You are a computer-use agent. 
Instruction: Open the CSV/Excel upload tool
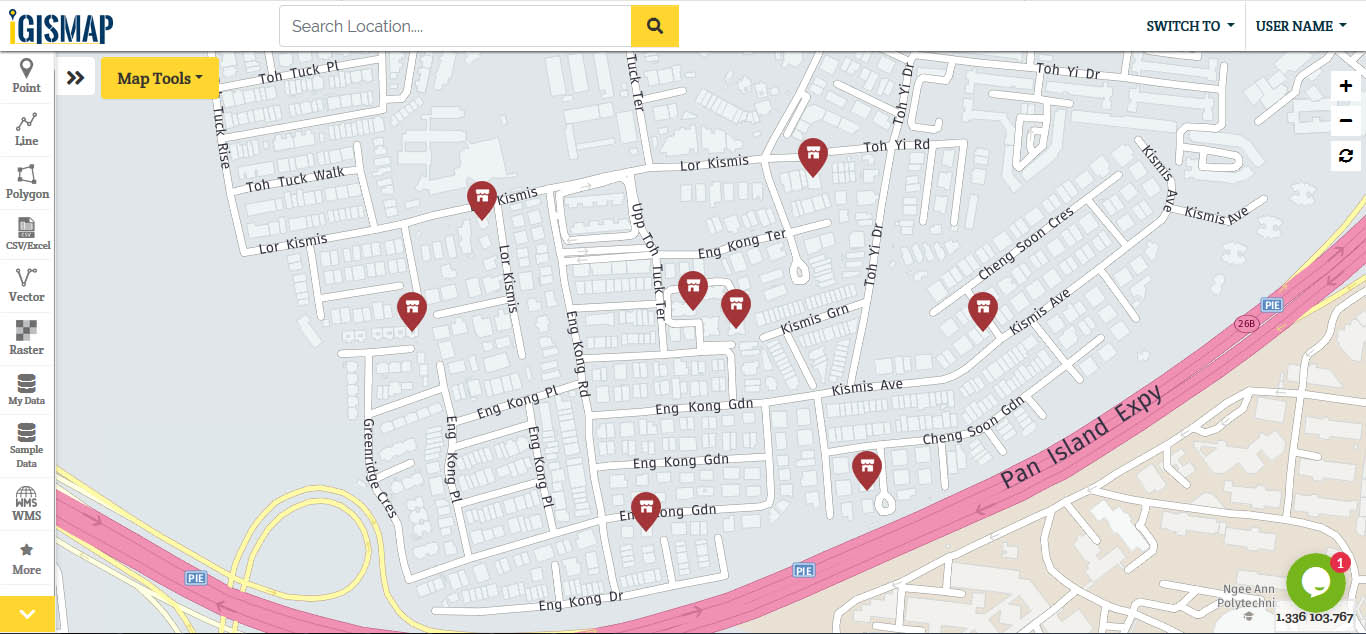[27, 232]
